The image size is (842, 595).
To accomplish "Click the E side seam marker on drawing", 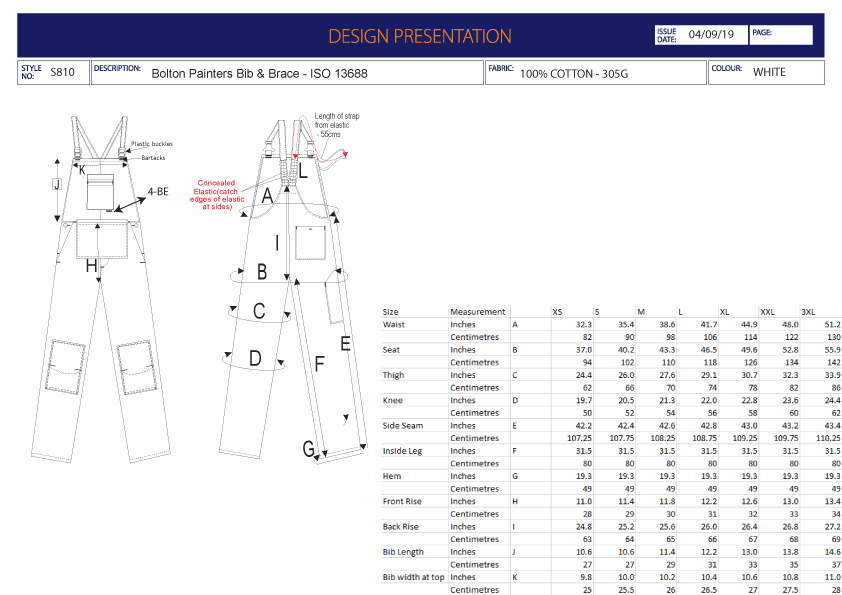I will (346, 344).
